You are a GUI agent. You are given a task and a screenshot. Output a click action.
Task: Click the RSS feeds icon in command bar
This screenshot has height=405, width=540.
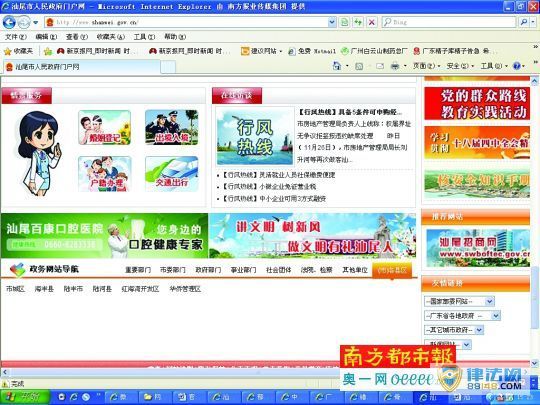(359, 66)
